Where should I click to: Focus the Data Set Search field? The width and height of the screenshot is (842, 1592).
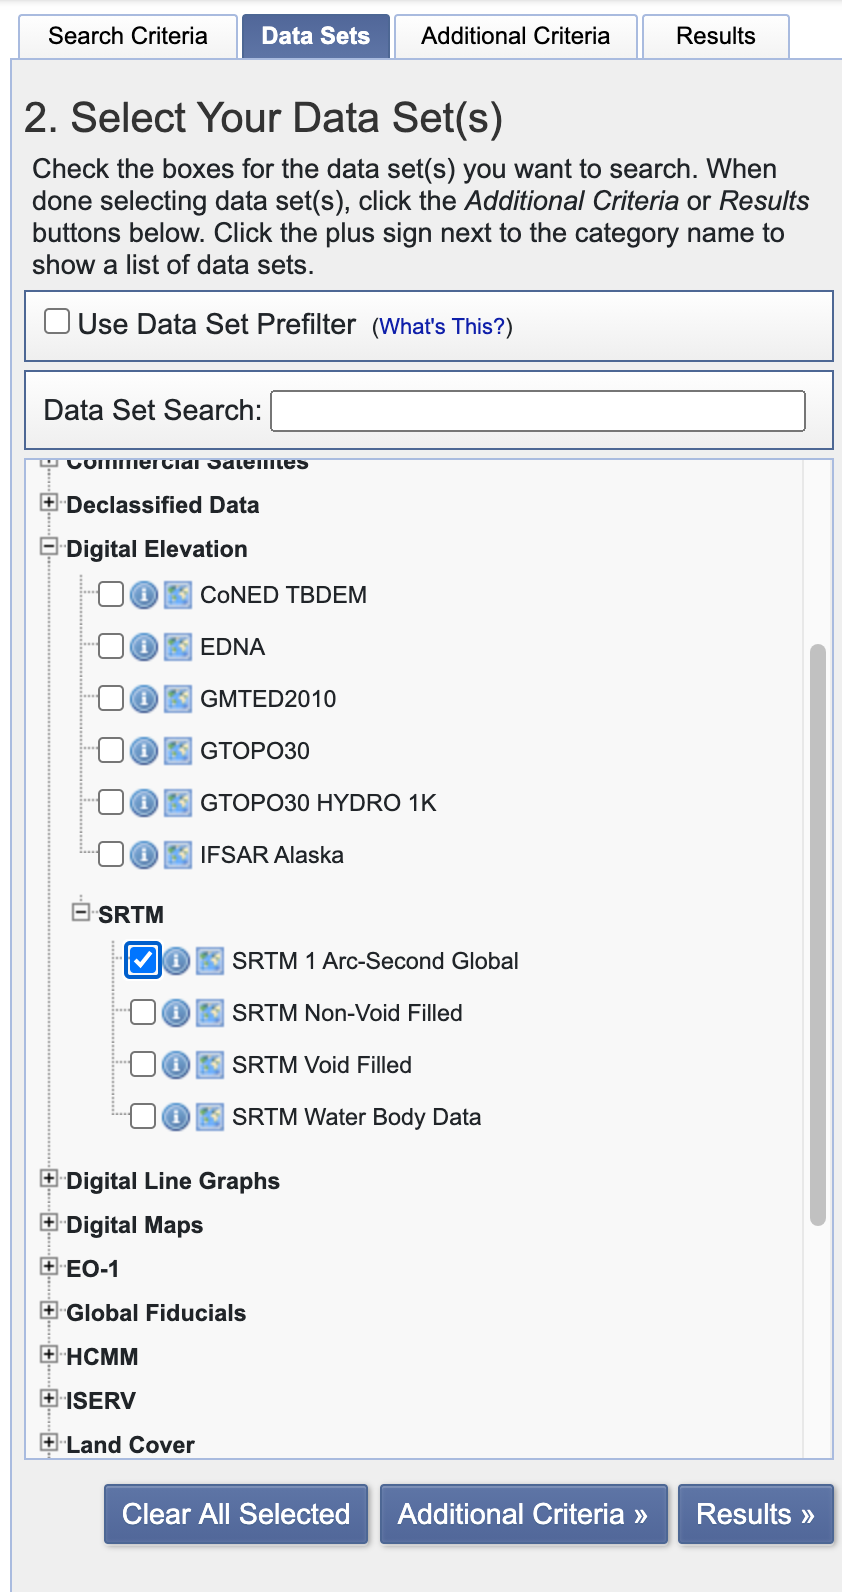click(537, 411)
